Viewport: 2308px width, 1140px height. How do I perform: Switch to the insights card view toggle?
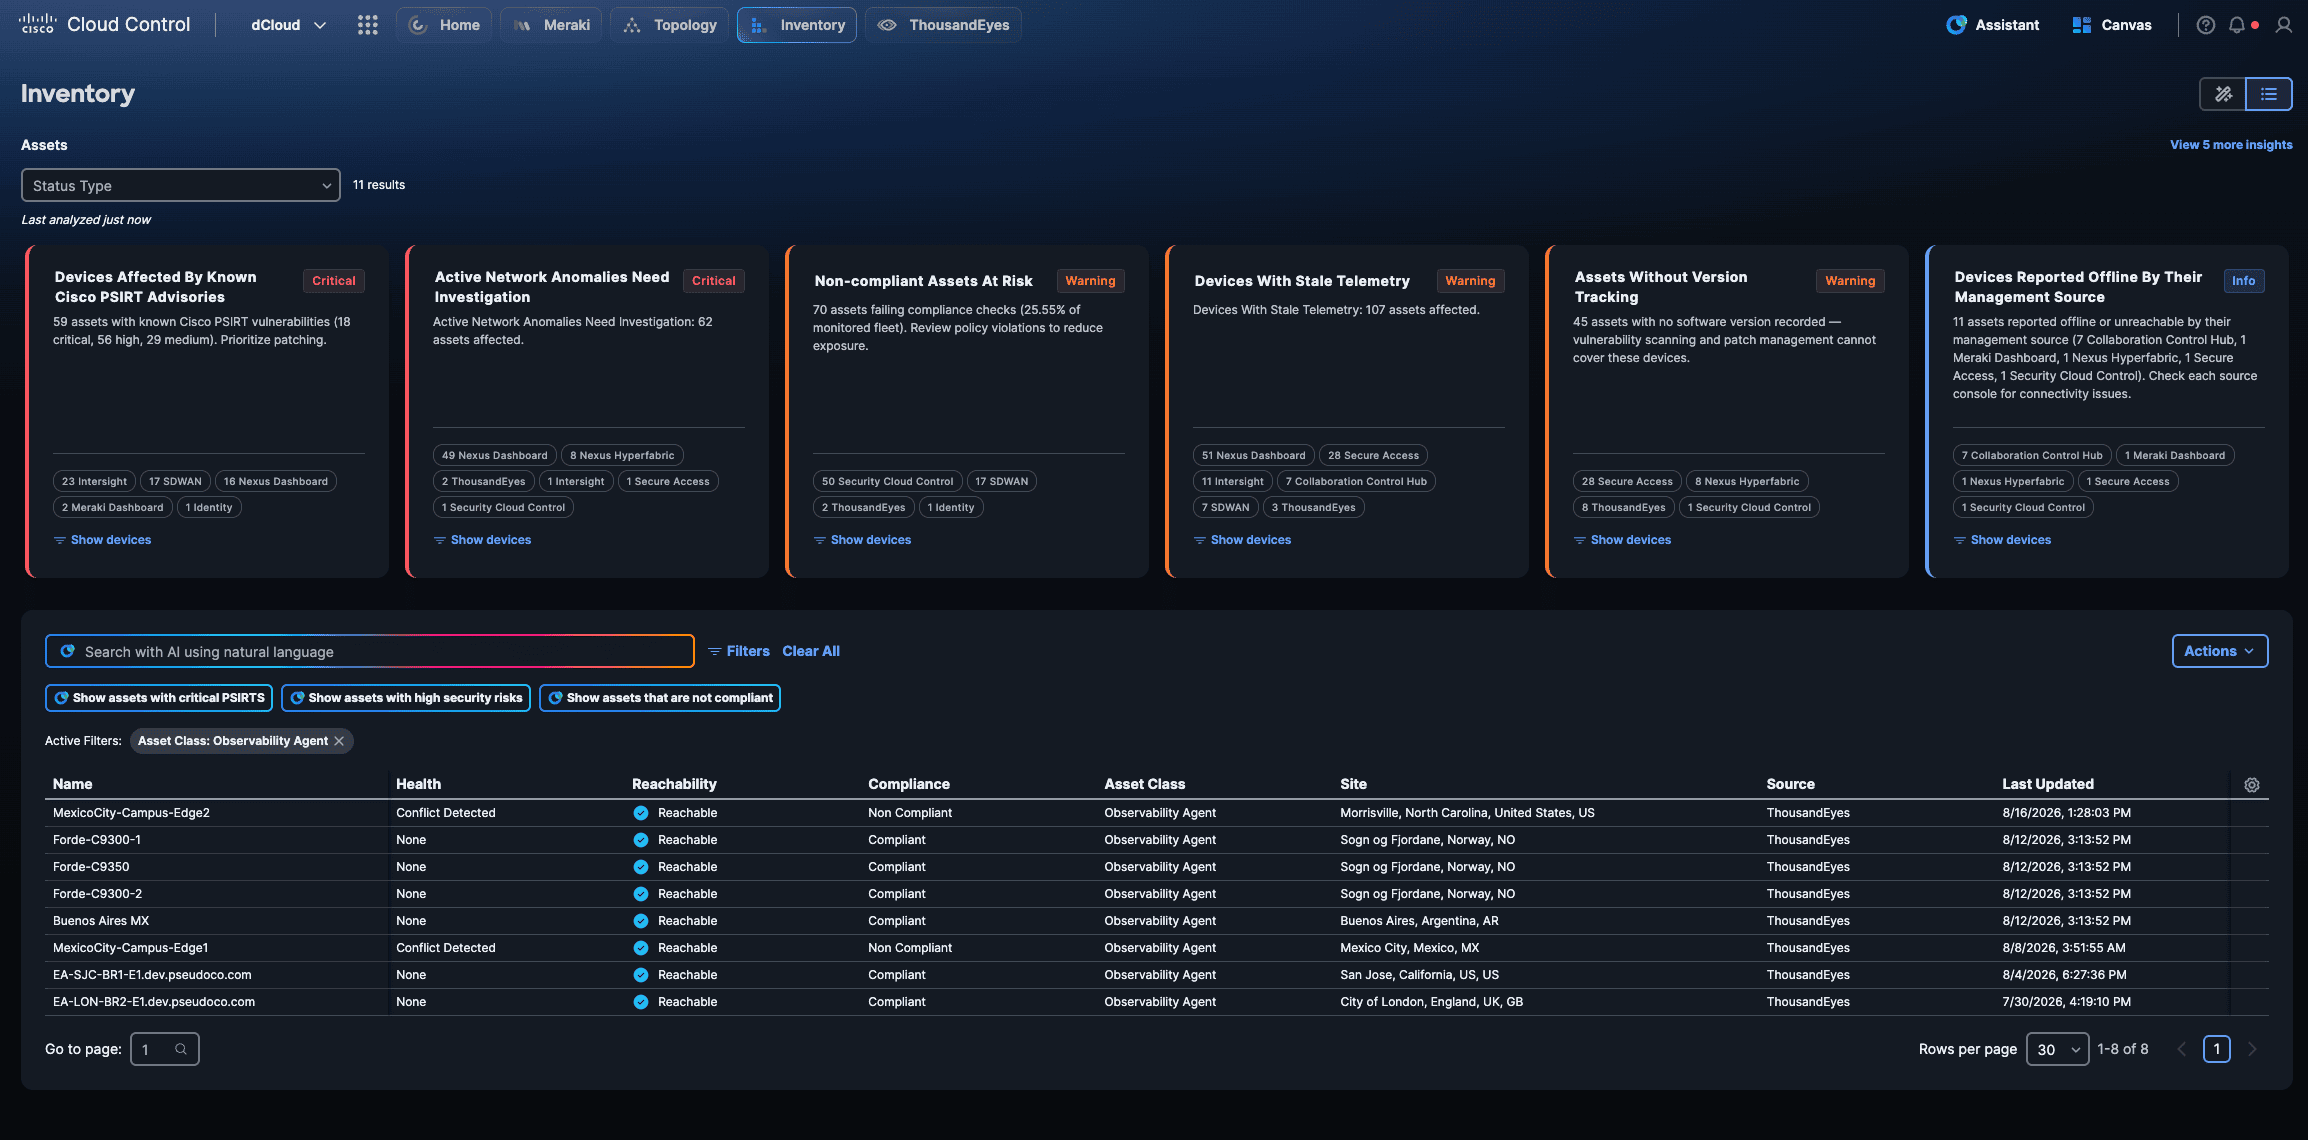tap(2223, 94)
